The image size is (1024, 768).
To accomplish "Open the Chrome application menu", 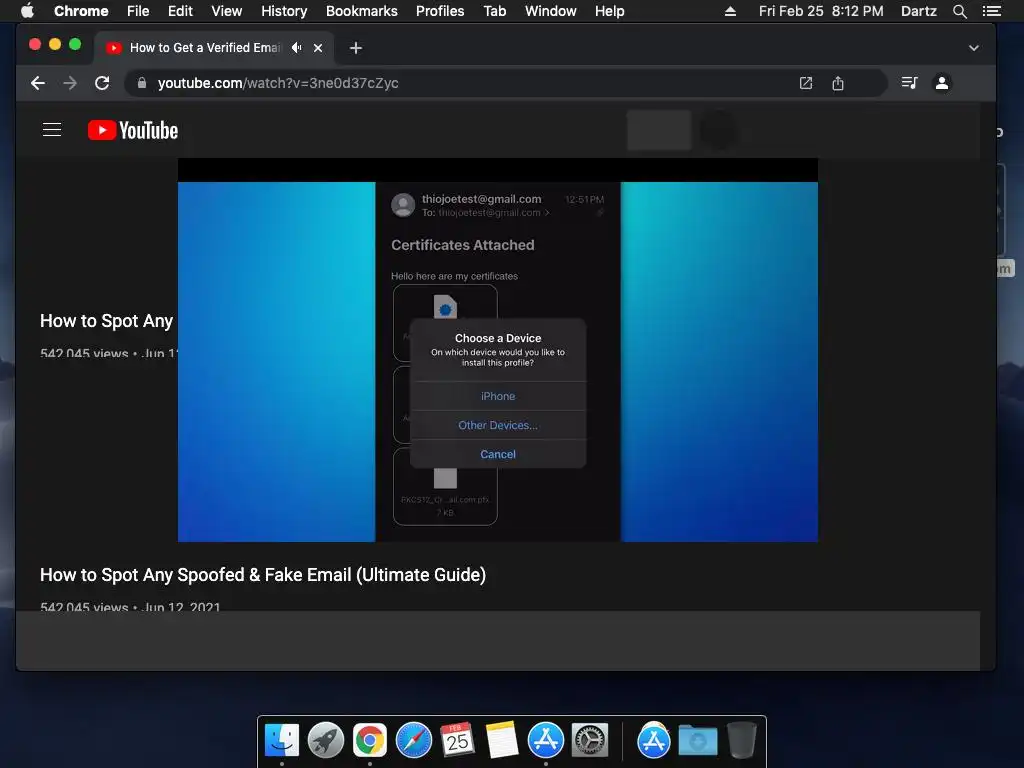I will pyautogui.click(x=81, y=11).
